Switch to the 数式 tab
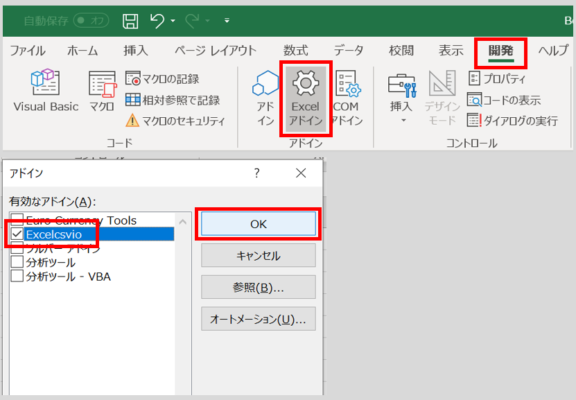 tap(296, 51)
